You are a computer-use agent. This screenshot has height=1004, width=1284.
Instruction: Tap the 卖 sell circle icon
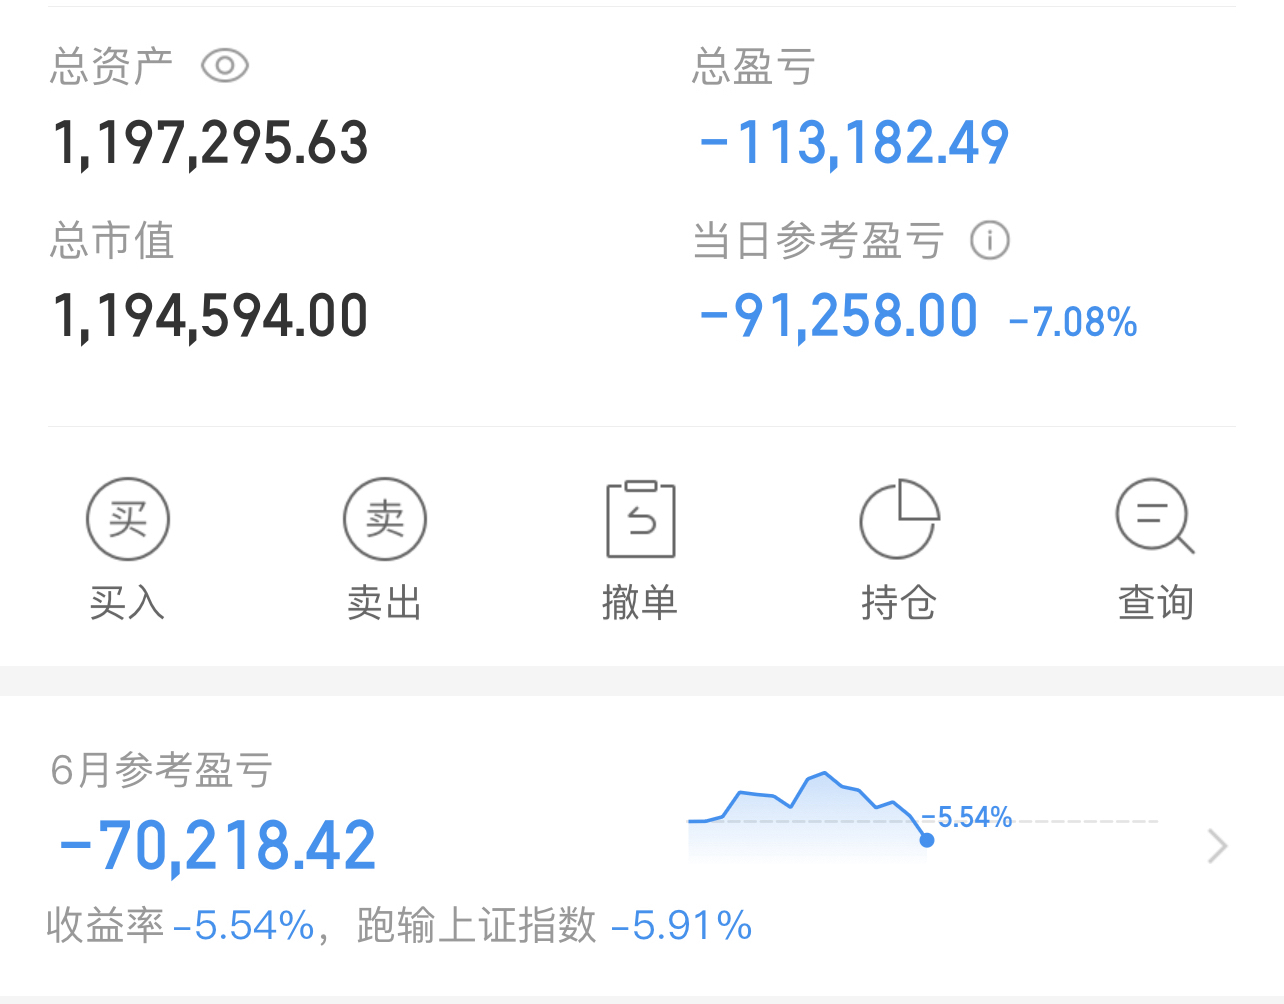click(x=385, y=519)
